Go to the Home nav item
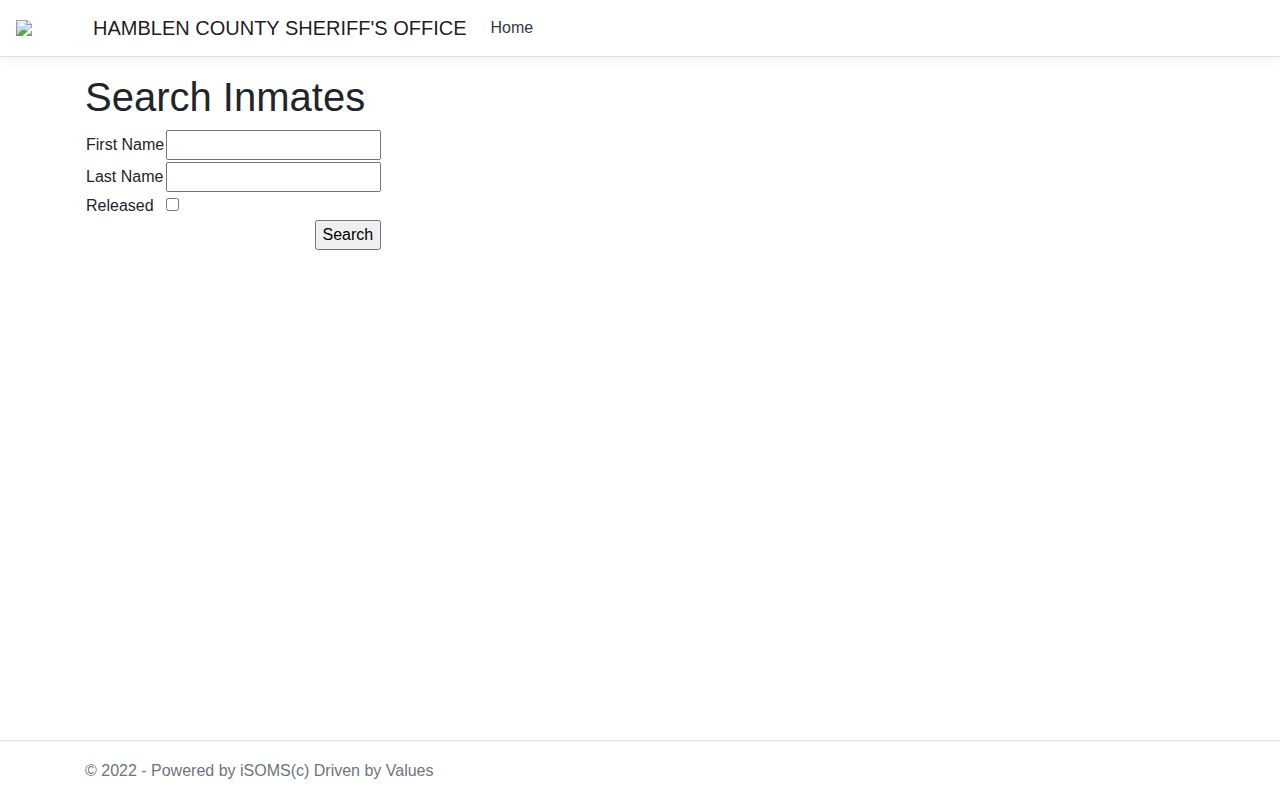The height and width of the screenshot is (800, 1280). point(511,28)
